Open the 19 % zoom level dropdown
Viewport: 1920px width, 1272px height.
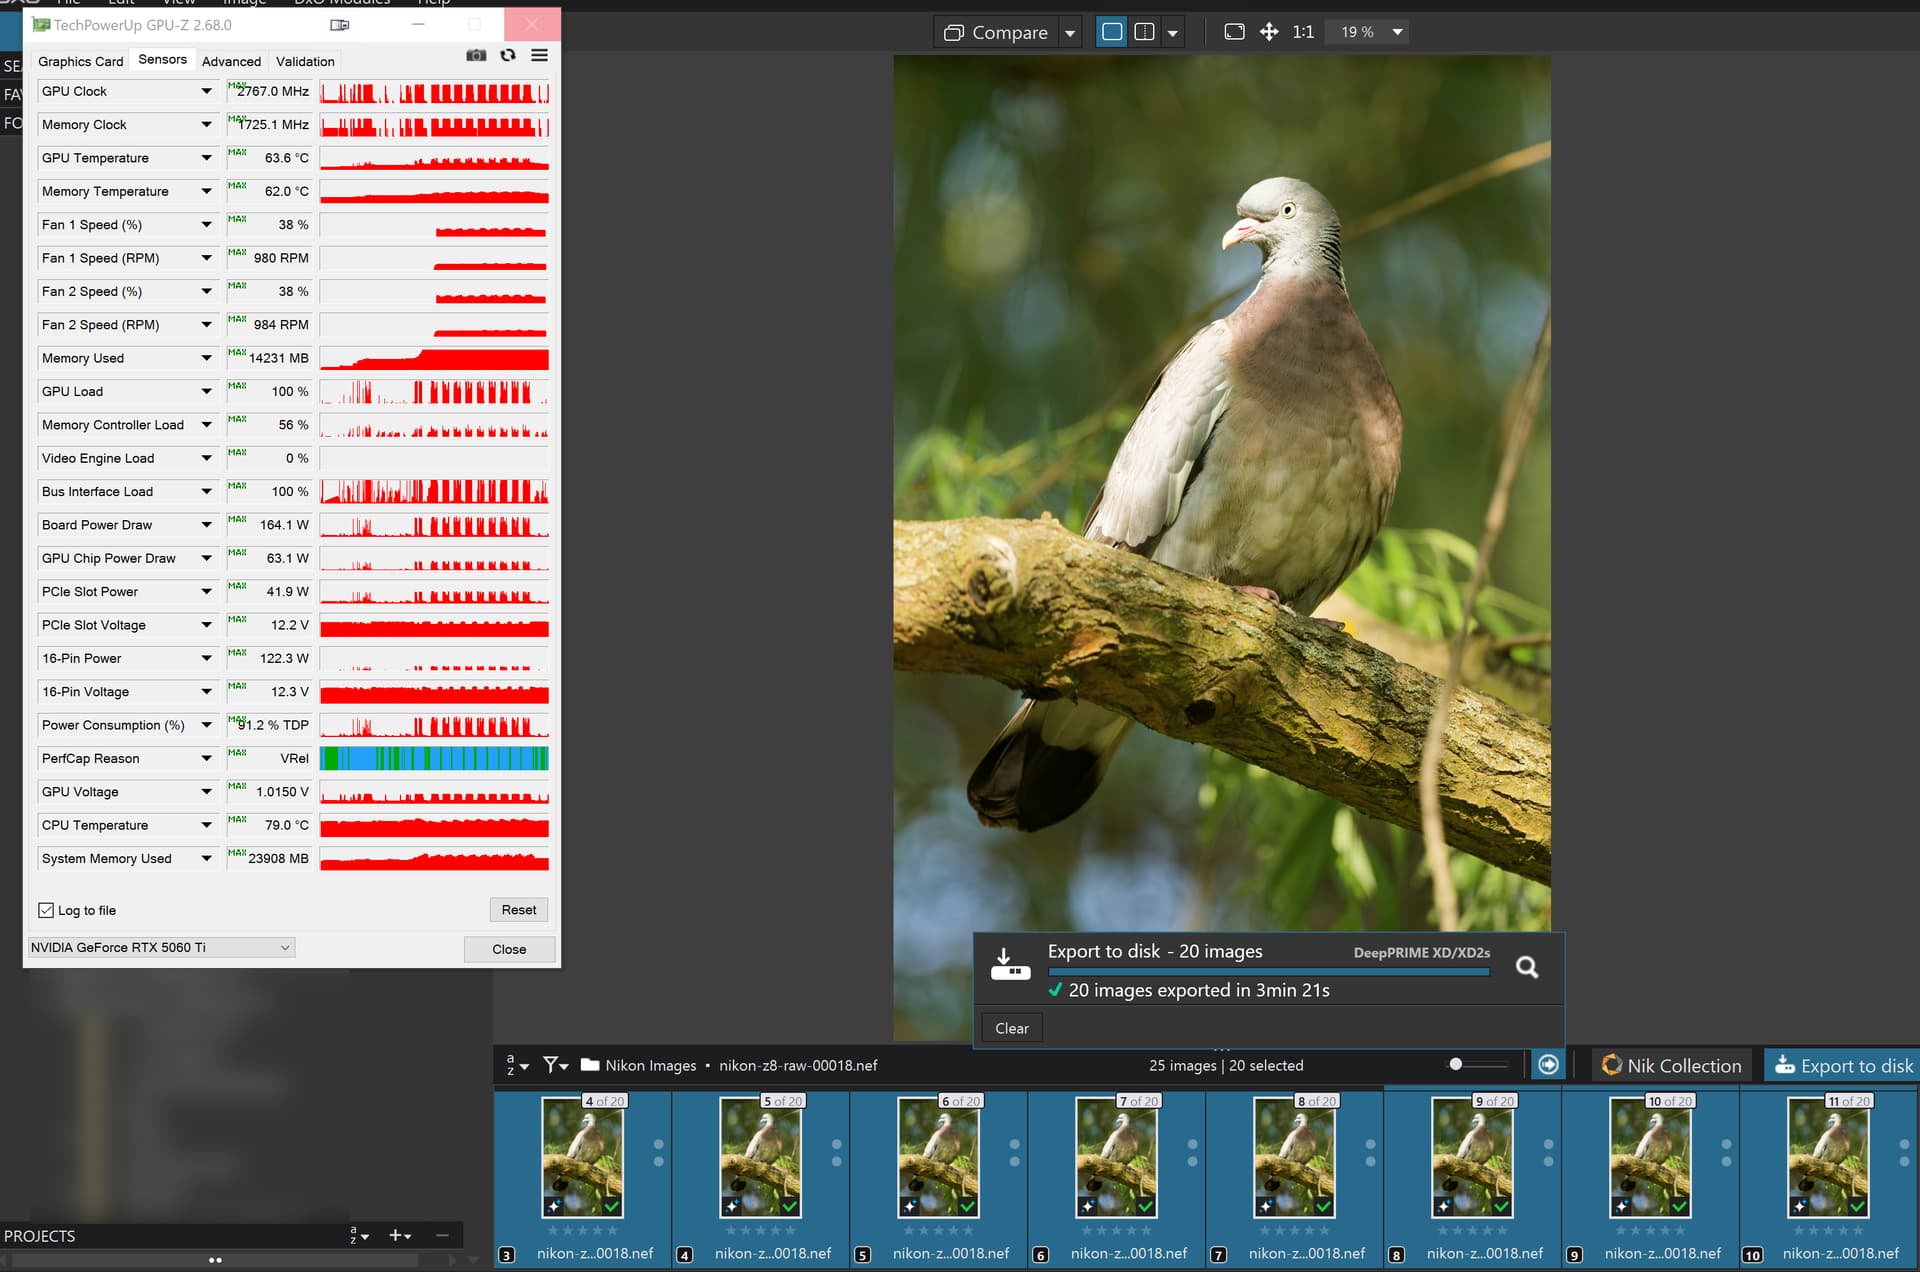1397,32
